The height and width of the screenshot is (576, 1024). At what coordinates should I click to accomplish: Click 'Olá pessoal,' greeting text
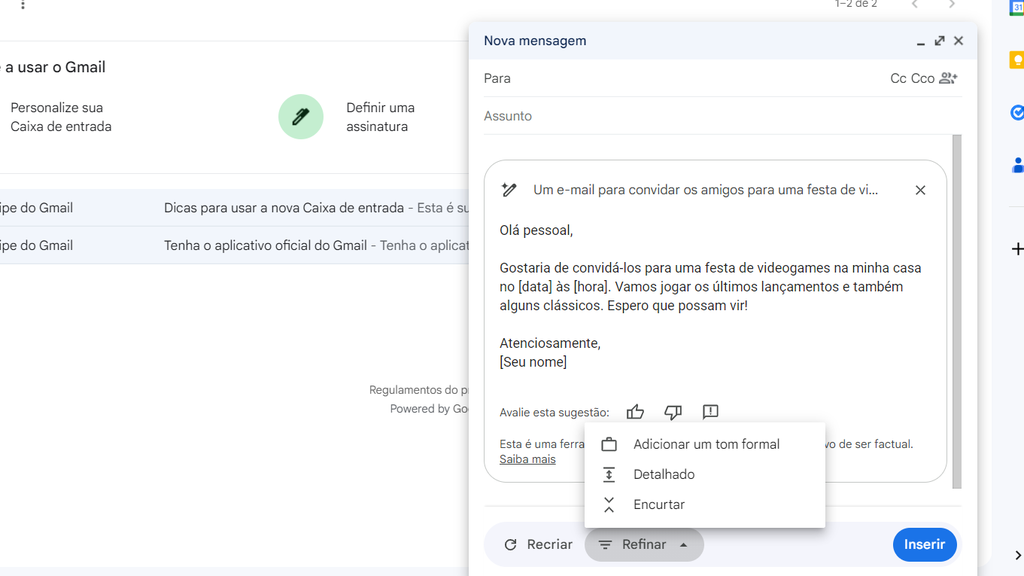(536, 230)
